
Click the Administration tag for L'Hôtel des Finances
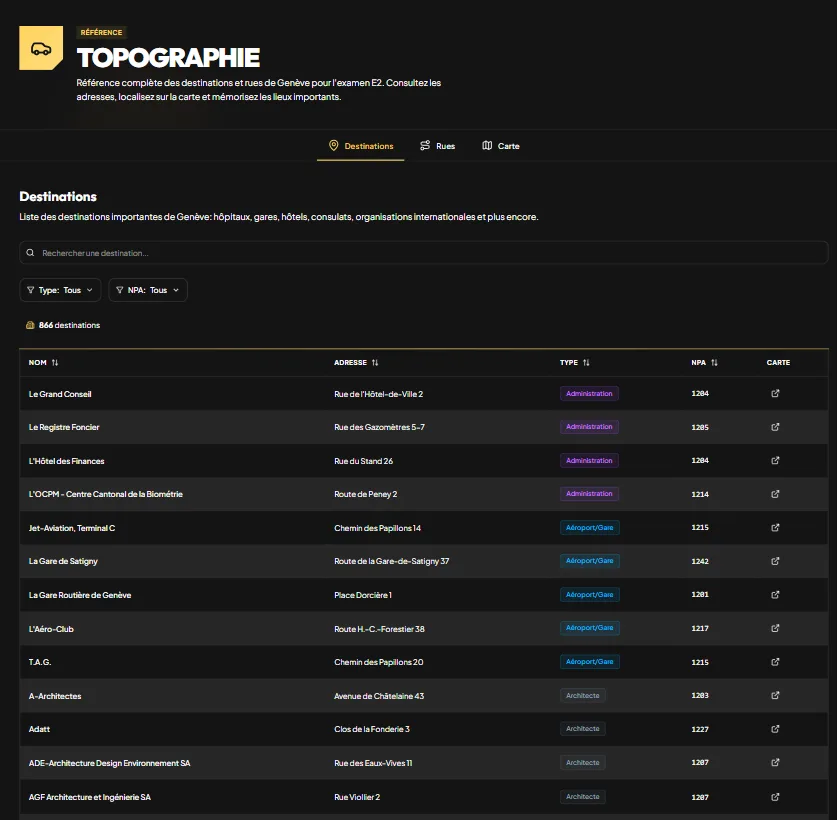click(589, 461)
